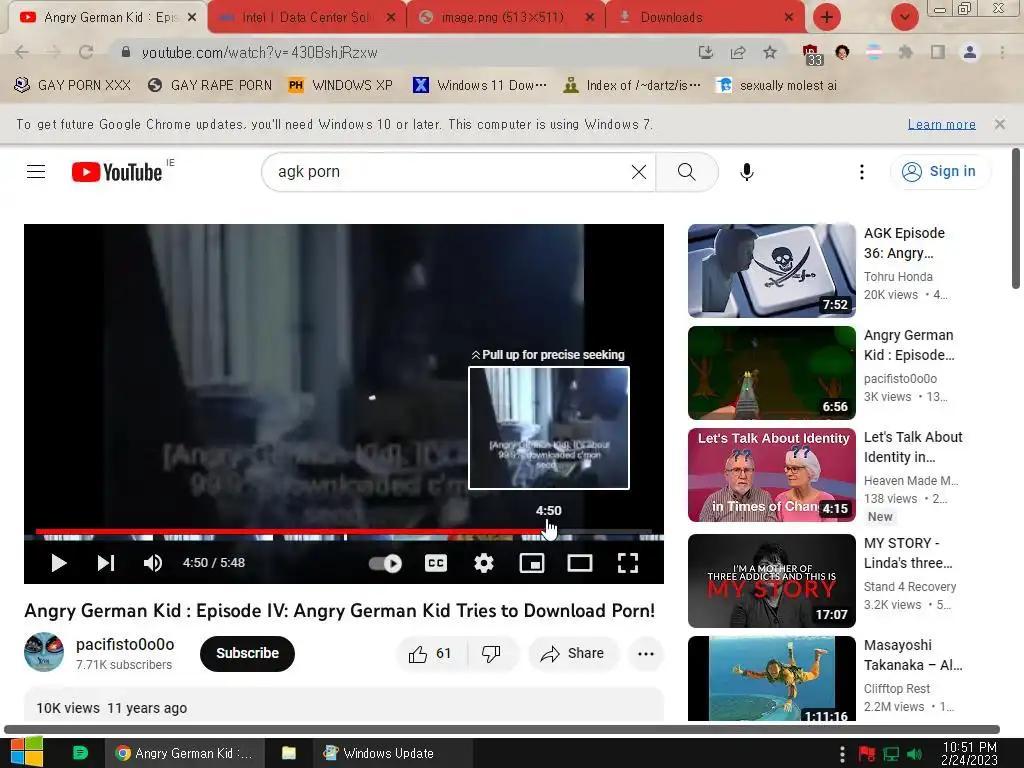Viewport: 1024px width, 768px height.
Task: Dislike the video with thumbs down
Action: (x=491, y=654)
